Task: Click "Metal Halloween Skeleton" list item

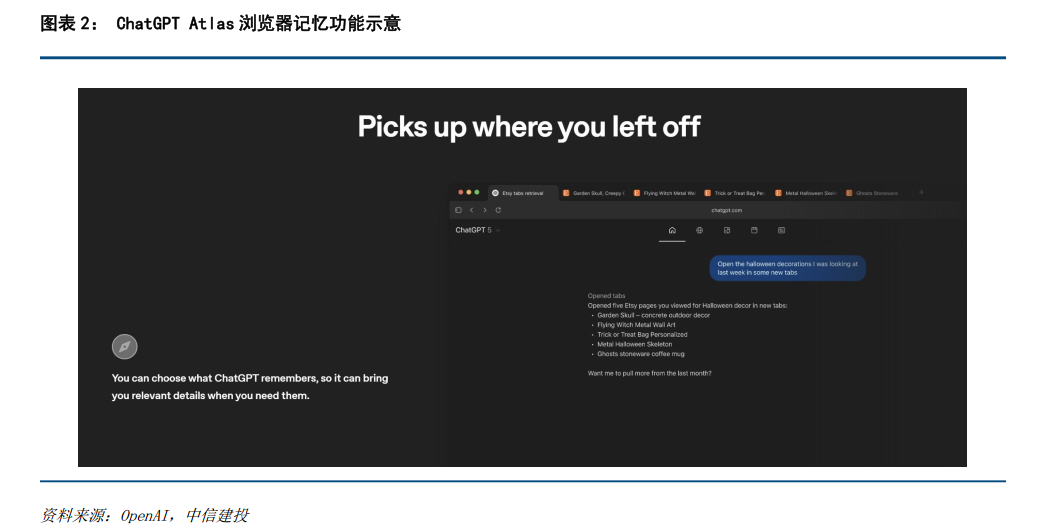Action: click(634, 345)
